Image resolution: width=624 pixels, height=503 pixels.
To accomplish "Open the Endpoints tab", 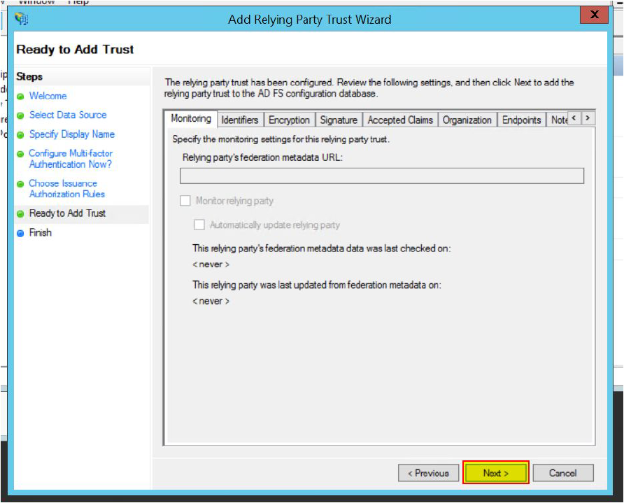I will [x=521, y=120].
